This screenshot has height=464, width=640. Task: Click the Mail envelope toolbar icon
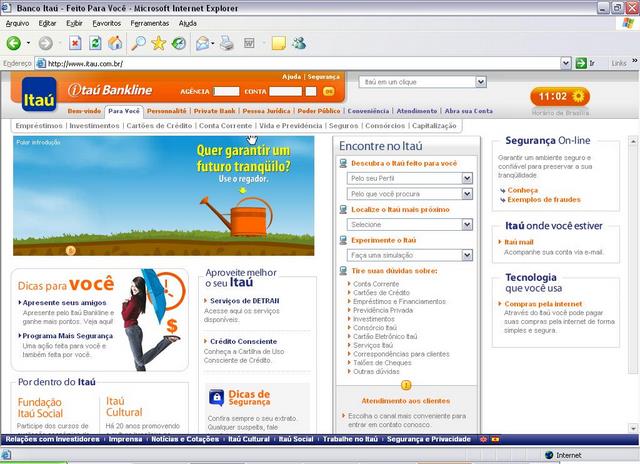tap(202, 43)
